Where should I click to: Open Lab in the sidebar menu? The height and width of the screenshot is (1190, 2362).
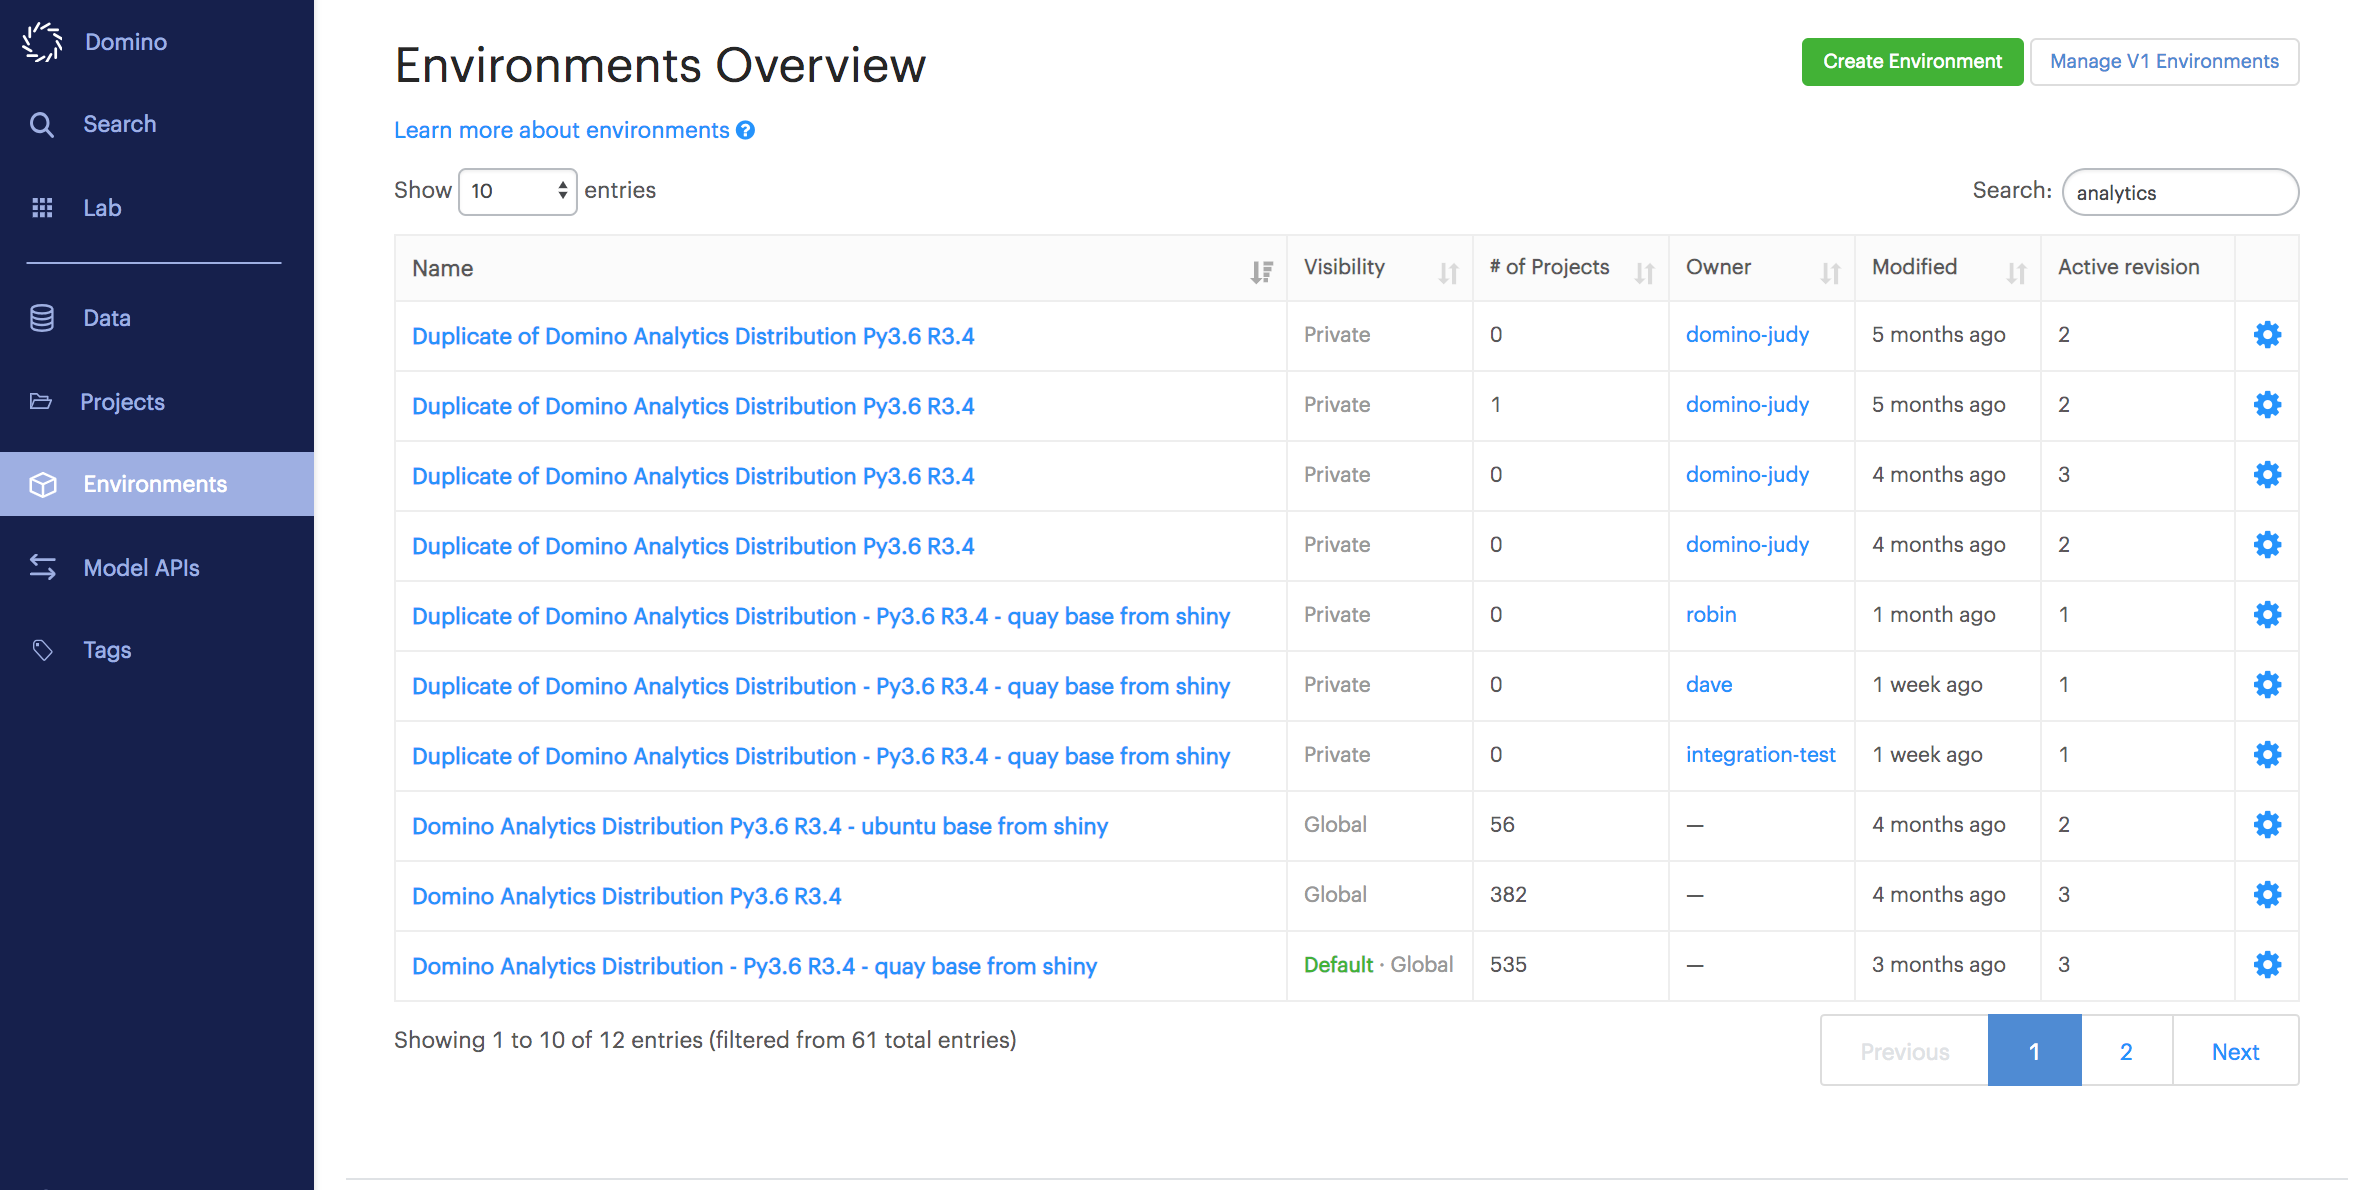pyautogui.click(x=102, y=208)
